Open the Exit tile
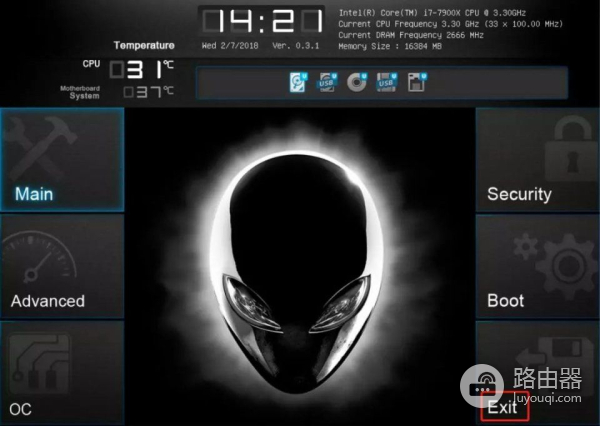Image resolution: width=600 pixels, height=426 pixels. (x=537, y=373)
